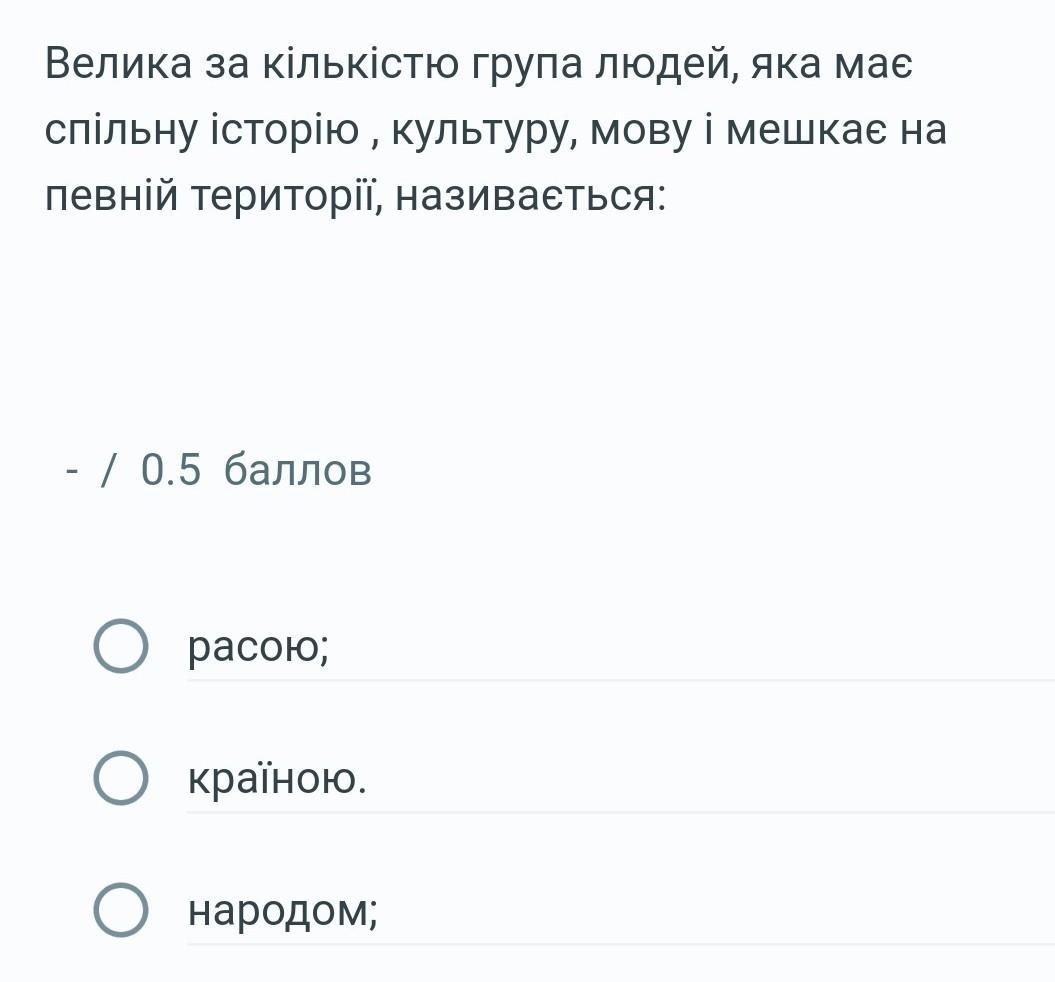Click the країною. answer label text
Viewport: 1055px width, 982px height.
(277, 778)
